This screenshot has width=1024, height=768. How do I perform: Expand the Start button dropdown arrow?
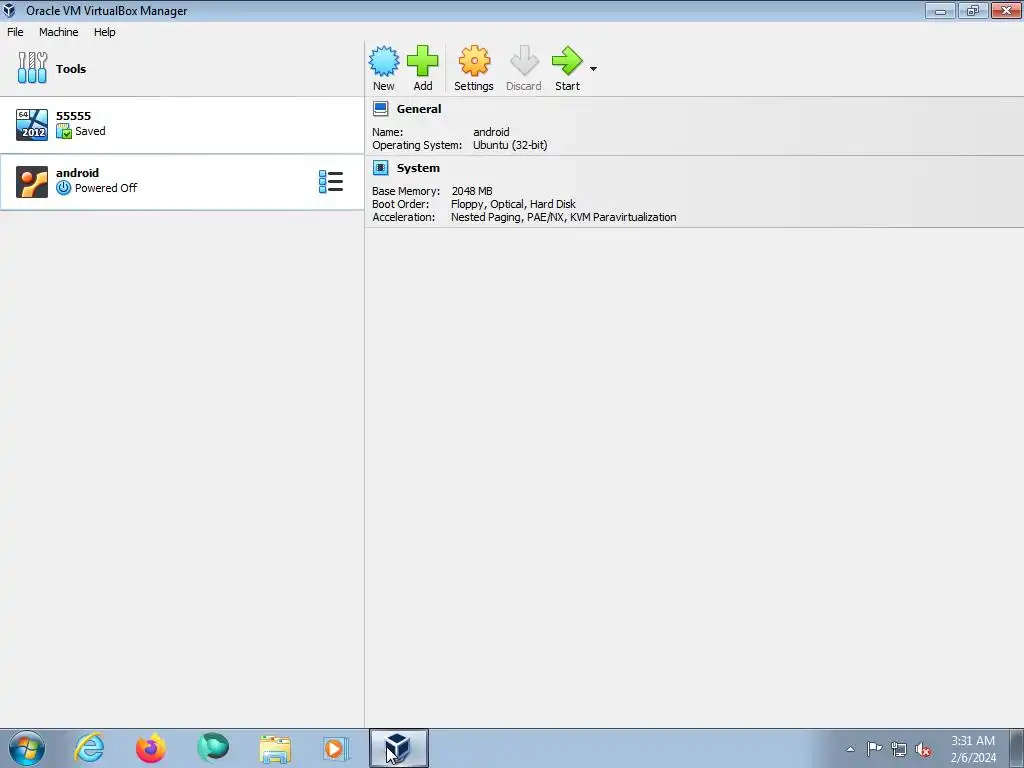593,69
